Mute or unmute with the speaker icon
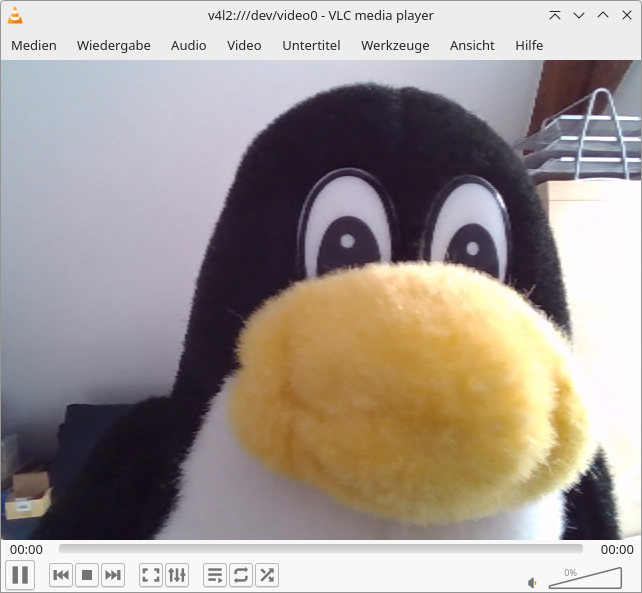The width and height of the screenshot is (642, 593). pos(532,582)
